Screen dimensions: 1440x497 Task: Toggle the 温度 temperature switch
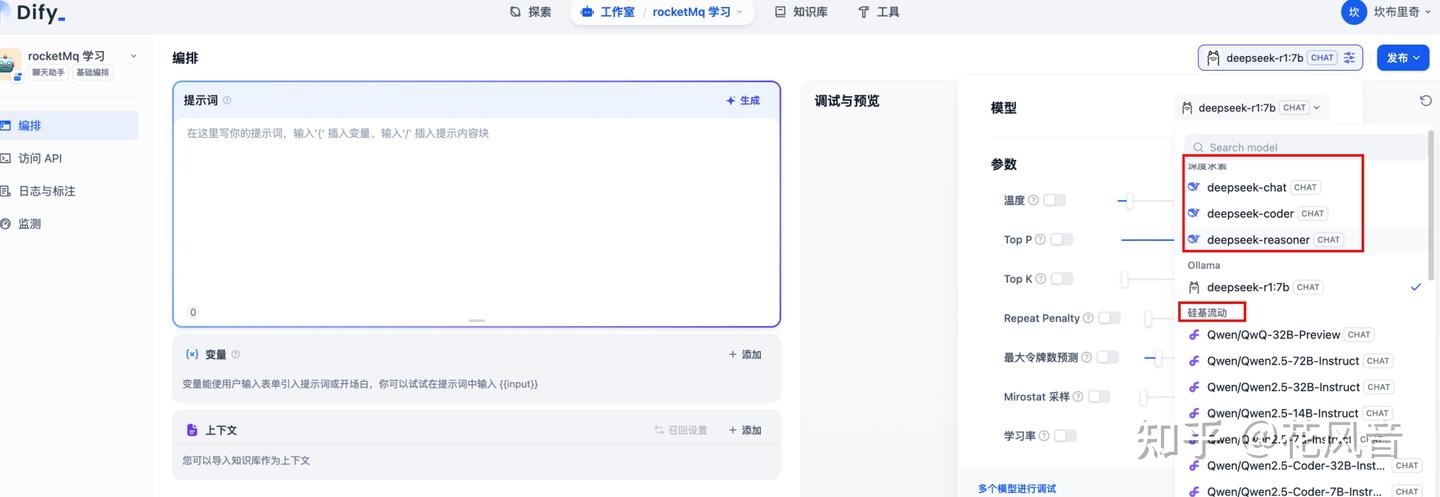[1055, 200]
